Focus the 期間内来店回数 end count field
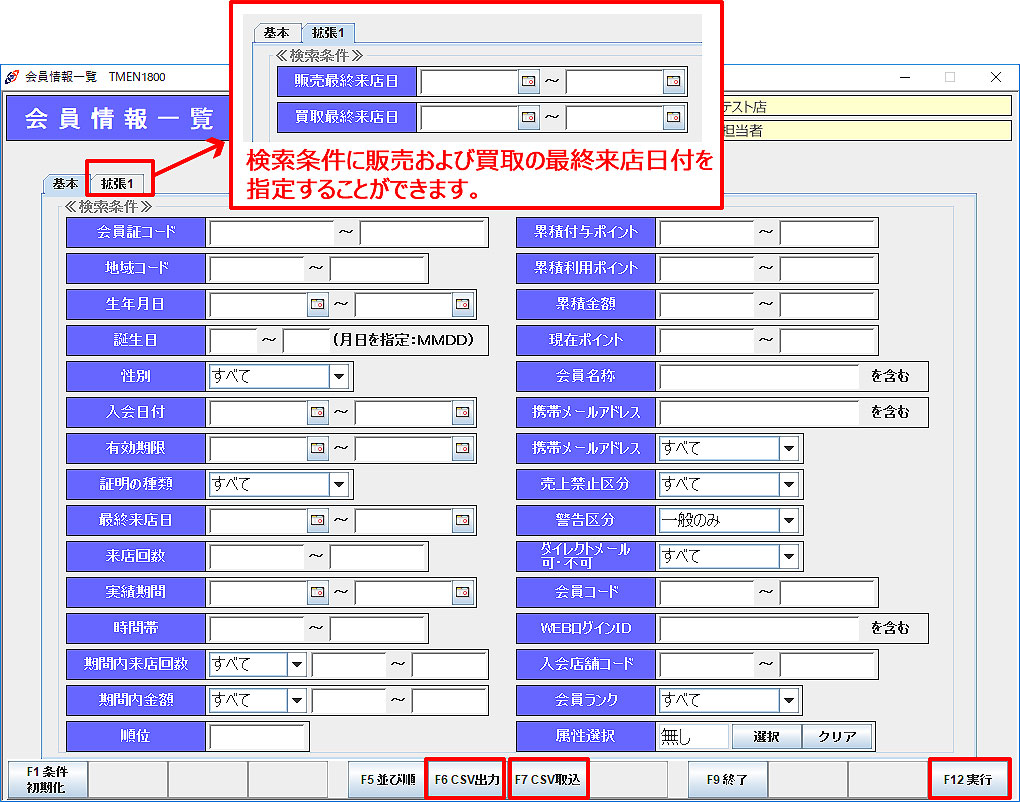Image resolution: width=1020 pixels, height=802 pixels. 448,664
